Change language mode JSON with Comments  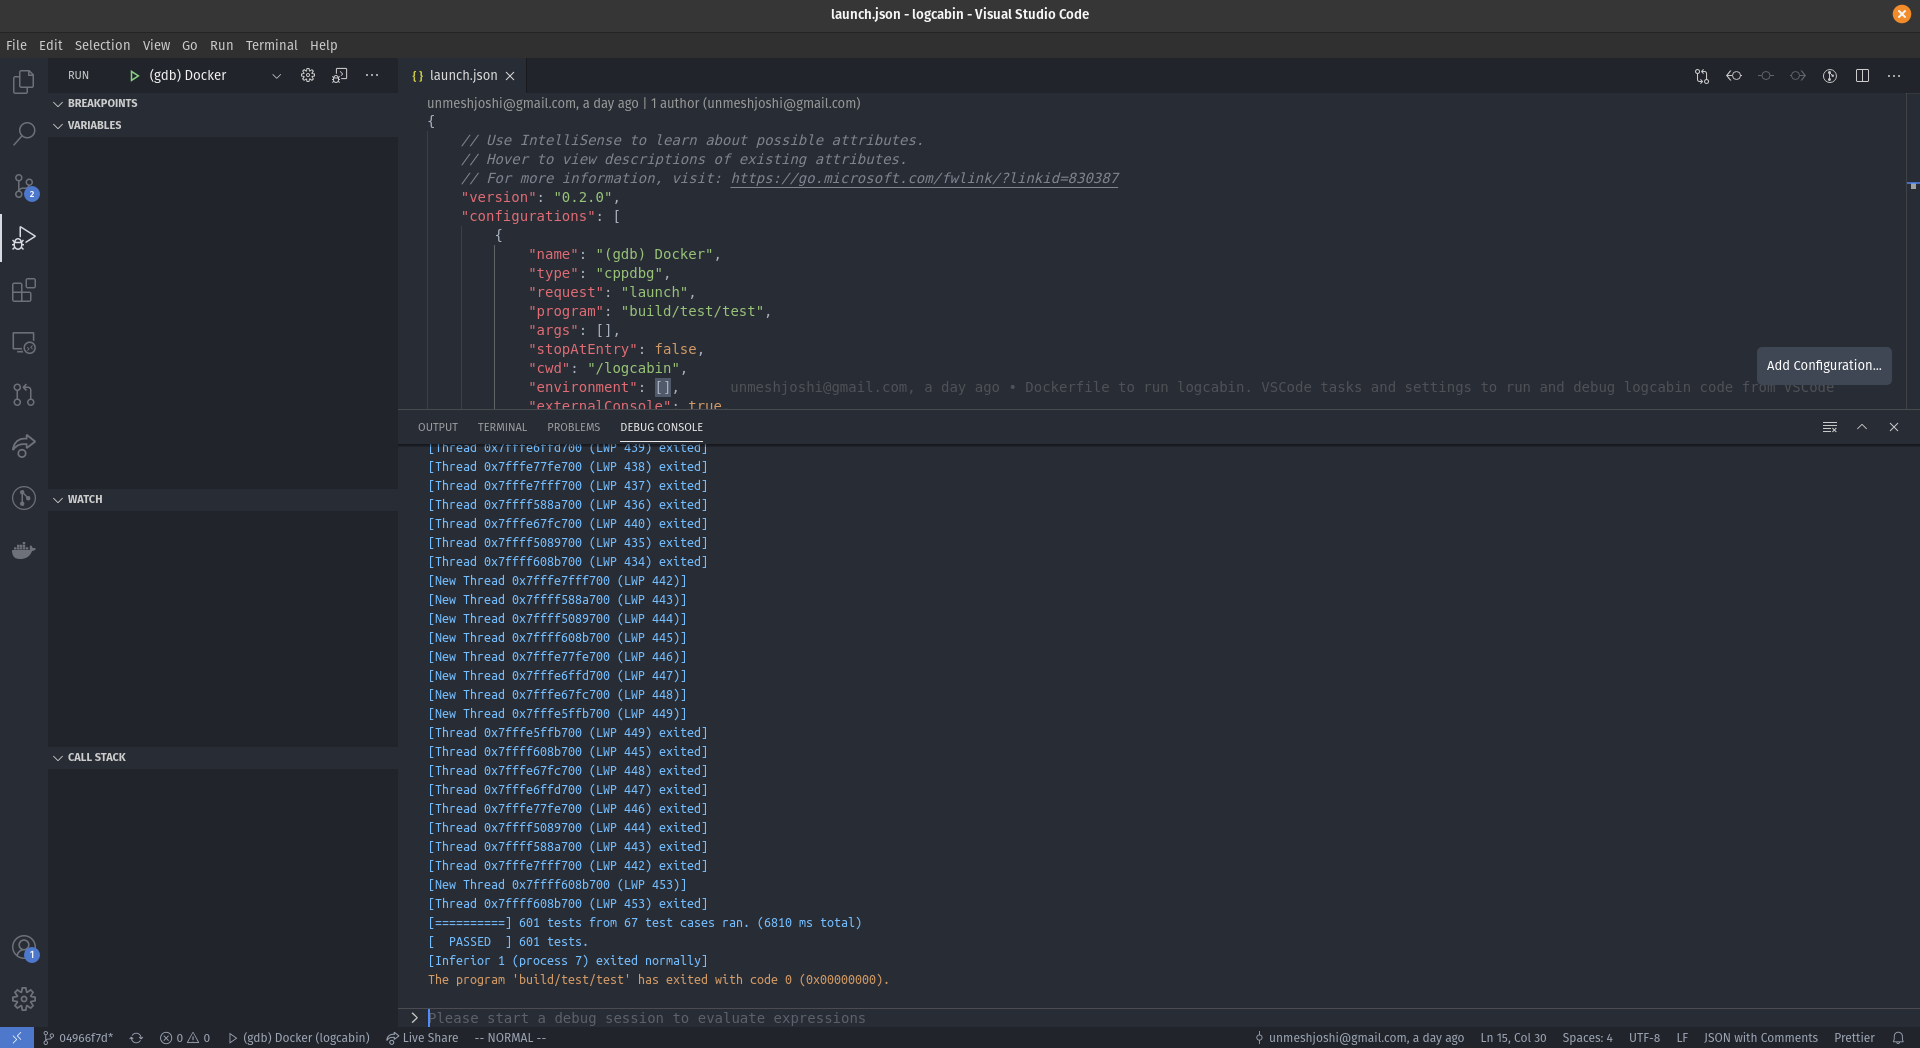[1760, 1038]
